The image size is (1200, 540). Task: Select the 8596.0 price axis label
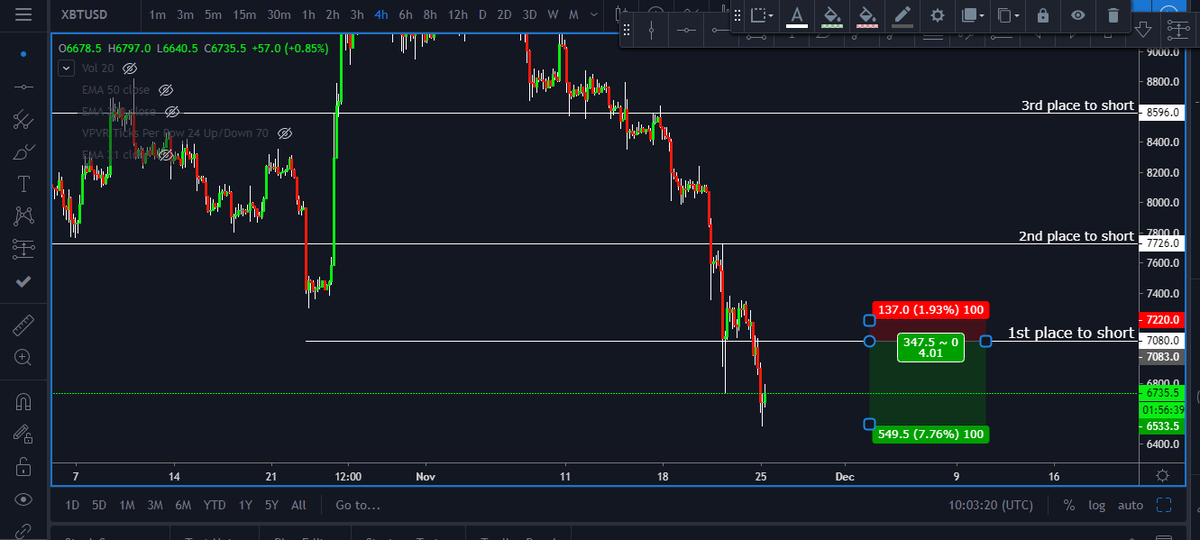(1161, 113)
